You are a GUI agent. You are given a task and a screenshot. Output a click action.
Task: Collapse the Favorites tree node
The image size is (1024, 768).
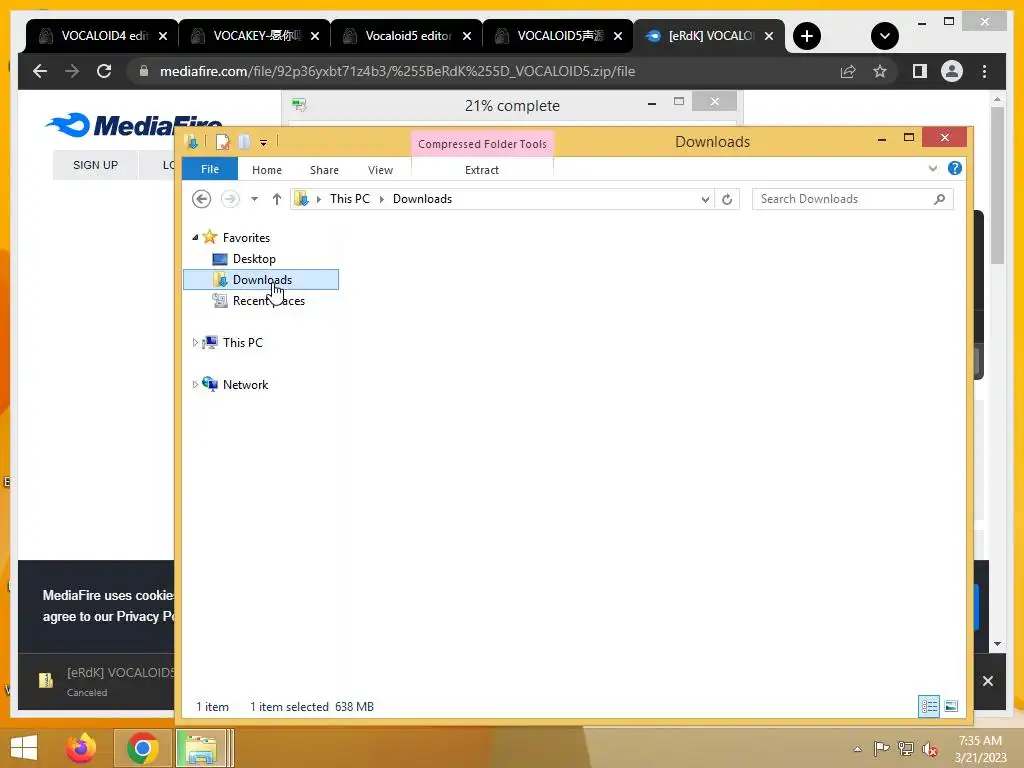[x=195, y=238]
